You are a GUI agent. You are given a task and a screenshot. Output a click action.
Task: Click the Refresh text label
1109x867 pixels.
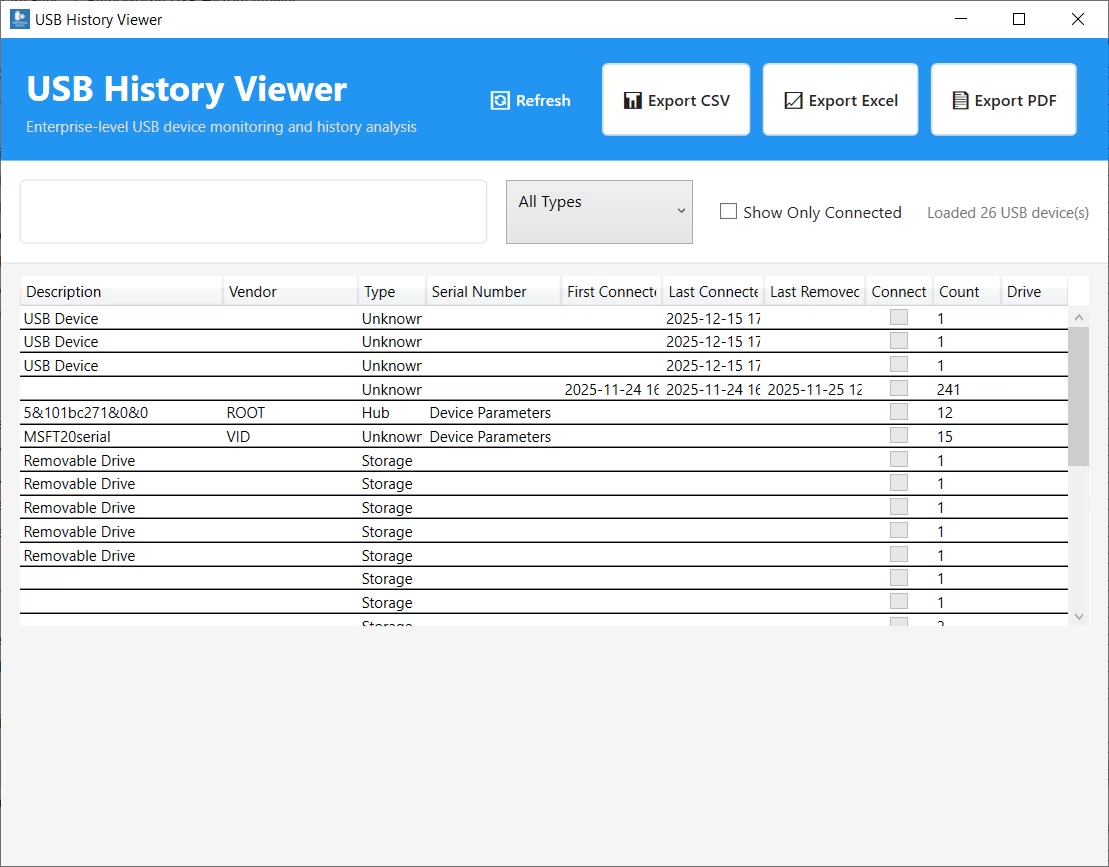543,101
